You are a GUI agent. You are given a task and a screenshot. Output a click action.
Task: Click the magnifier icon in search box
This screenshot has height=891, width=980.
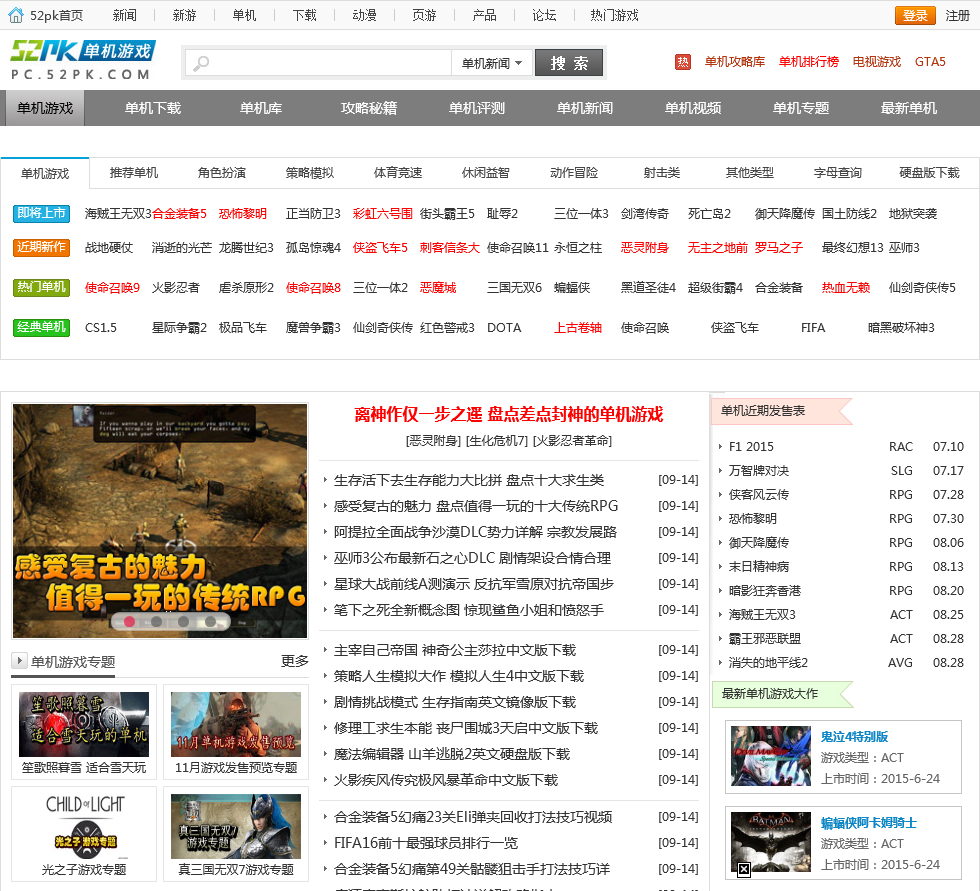point(201,63)
